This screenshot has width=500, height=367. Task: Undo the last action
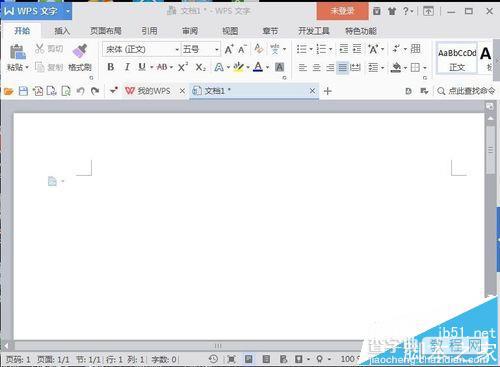coord(80,91)
